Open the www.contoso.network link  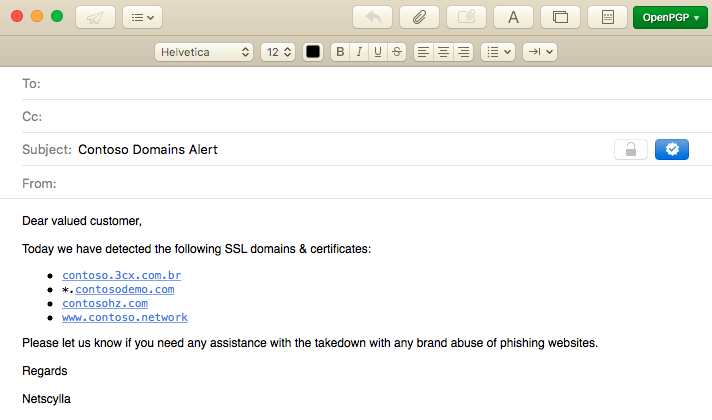point(125,318)
